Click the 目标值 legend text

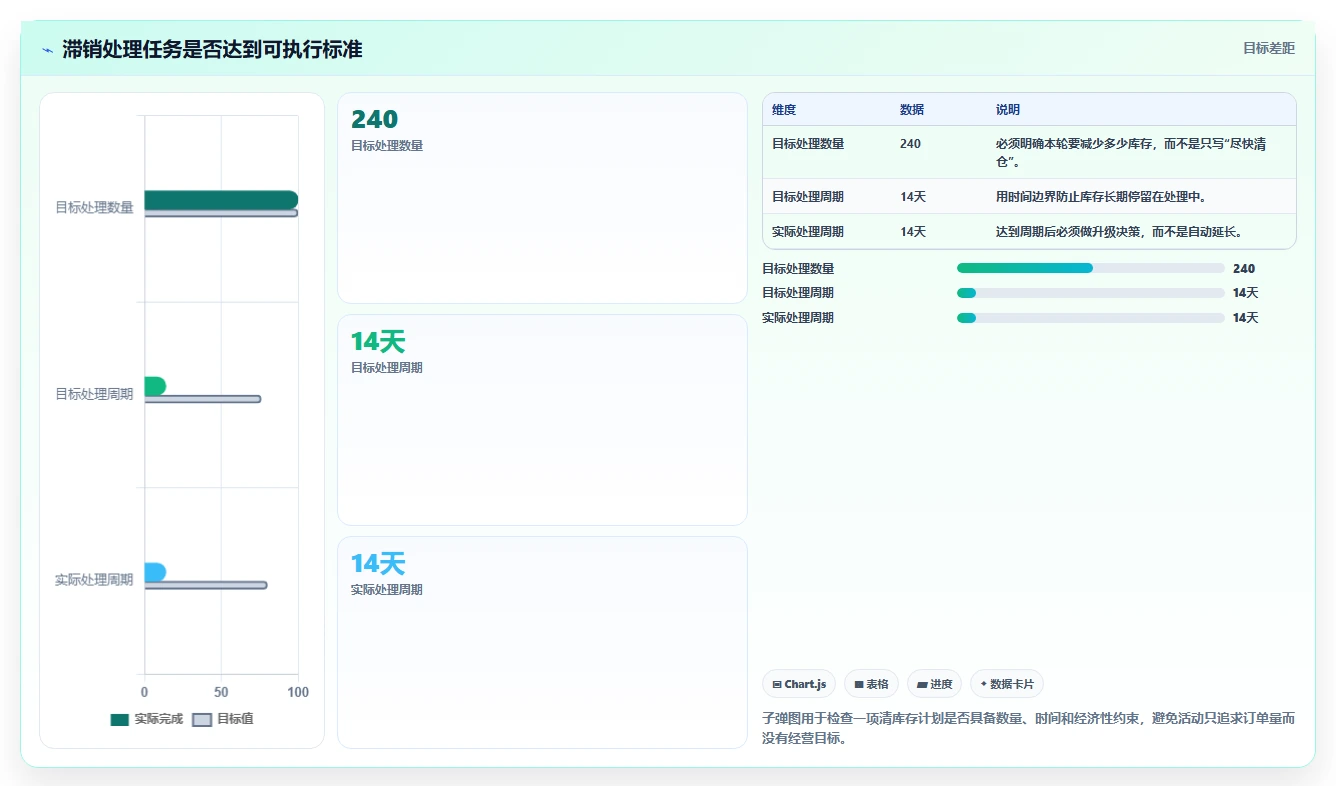[235, 719]
